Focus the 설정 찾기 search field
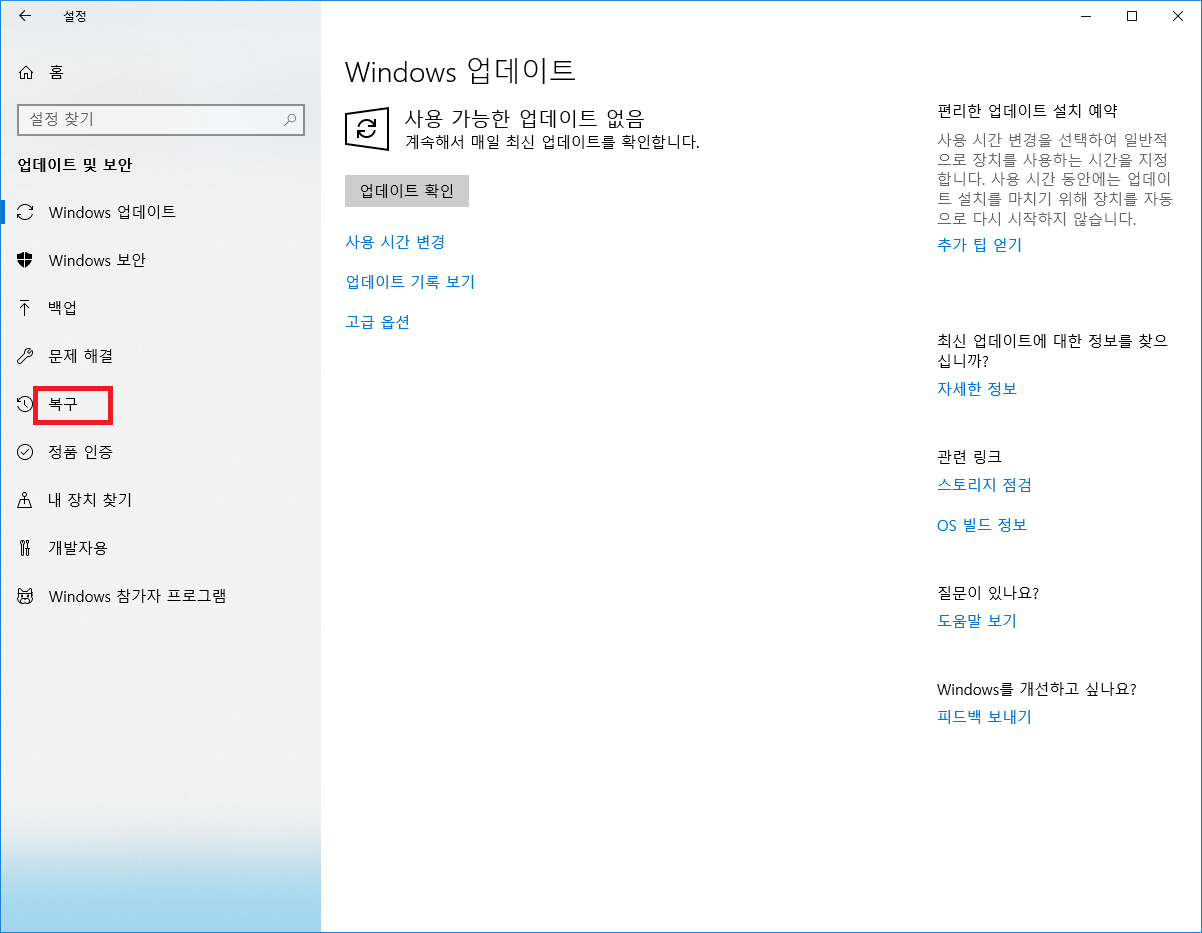Image resolution: width=1202 pixels, height=933 pixels. (161, 119)
